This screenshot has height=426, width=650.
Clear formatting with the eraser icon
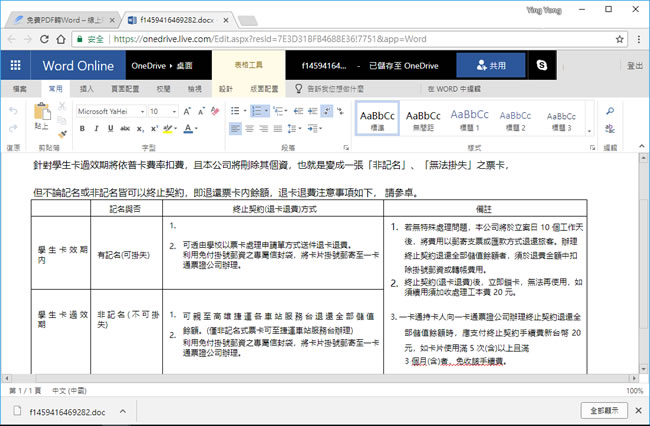click(215, 111)
